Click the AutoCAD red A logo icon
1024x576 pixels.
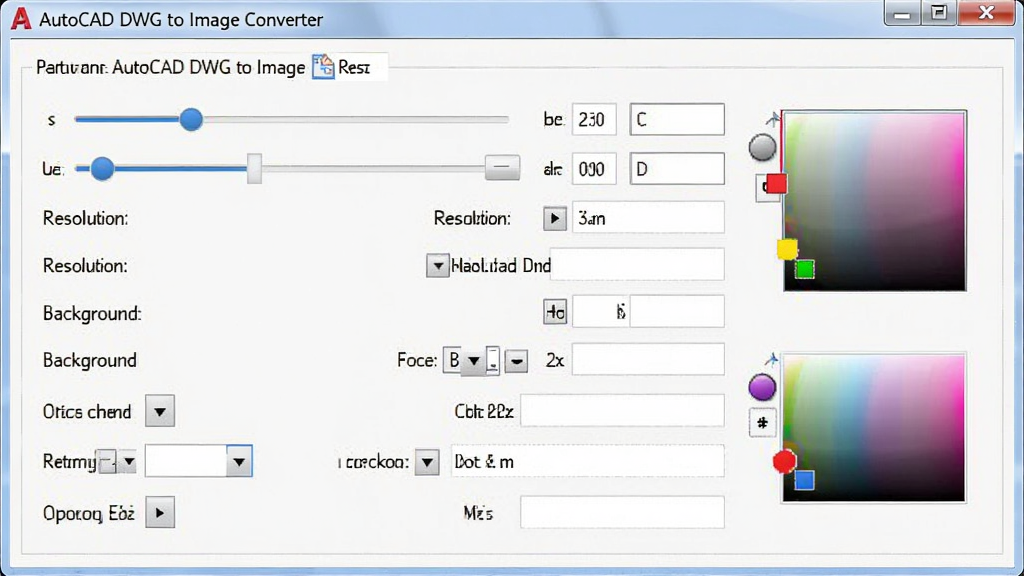[x=21, y=19]
